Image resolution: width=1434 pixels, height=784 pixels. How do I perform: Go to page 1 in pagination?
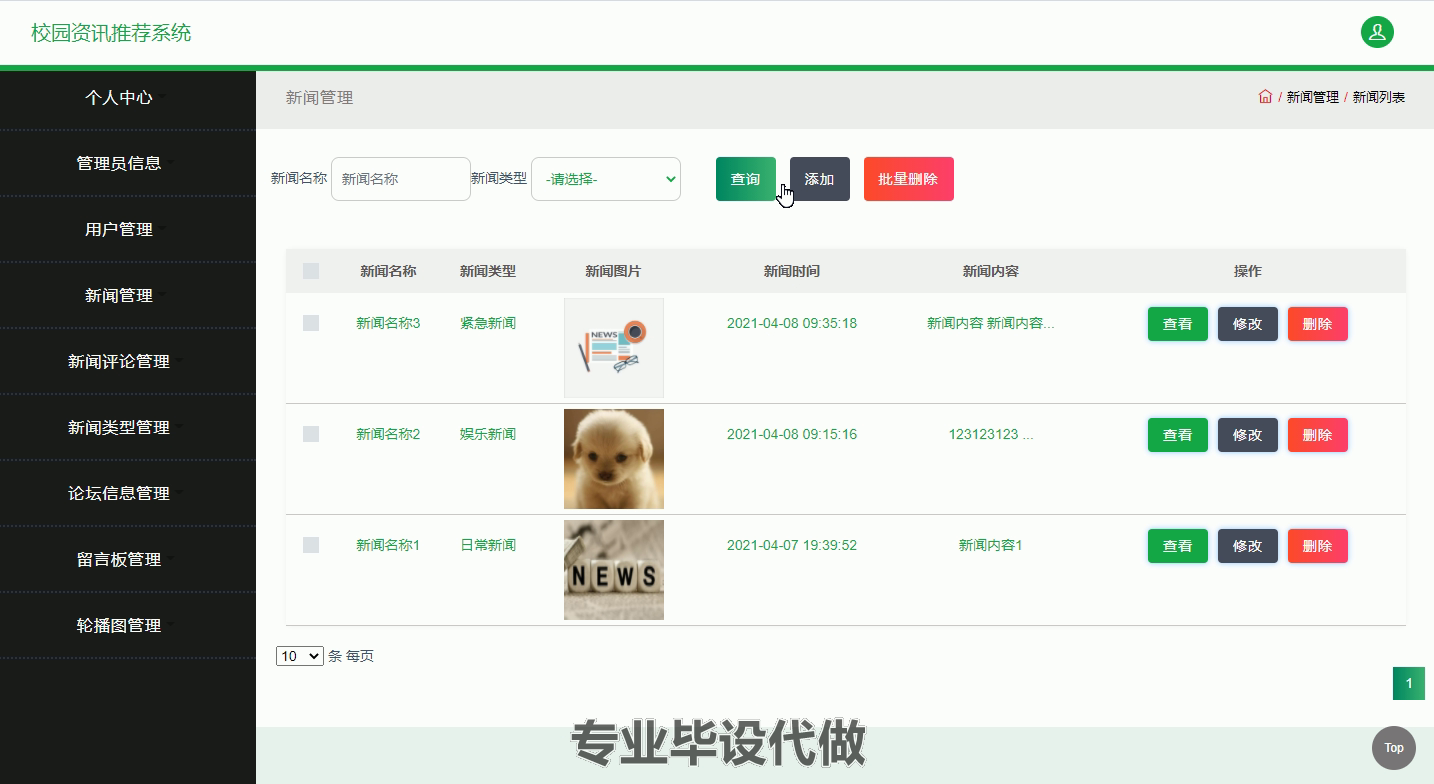point(1409,684)
